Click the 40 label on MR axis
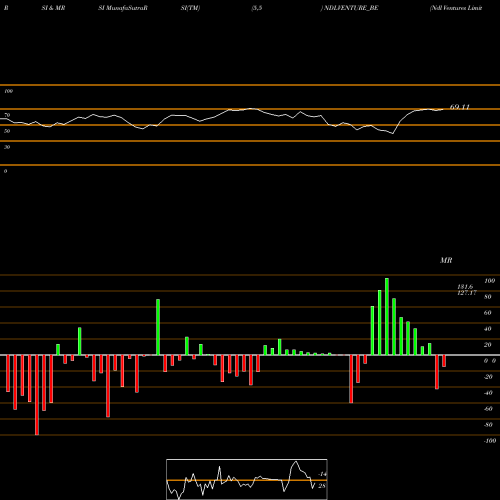500x500 pixels. point(488,329)
